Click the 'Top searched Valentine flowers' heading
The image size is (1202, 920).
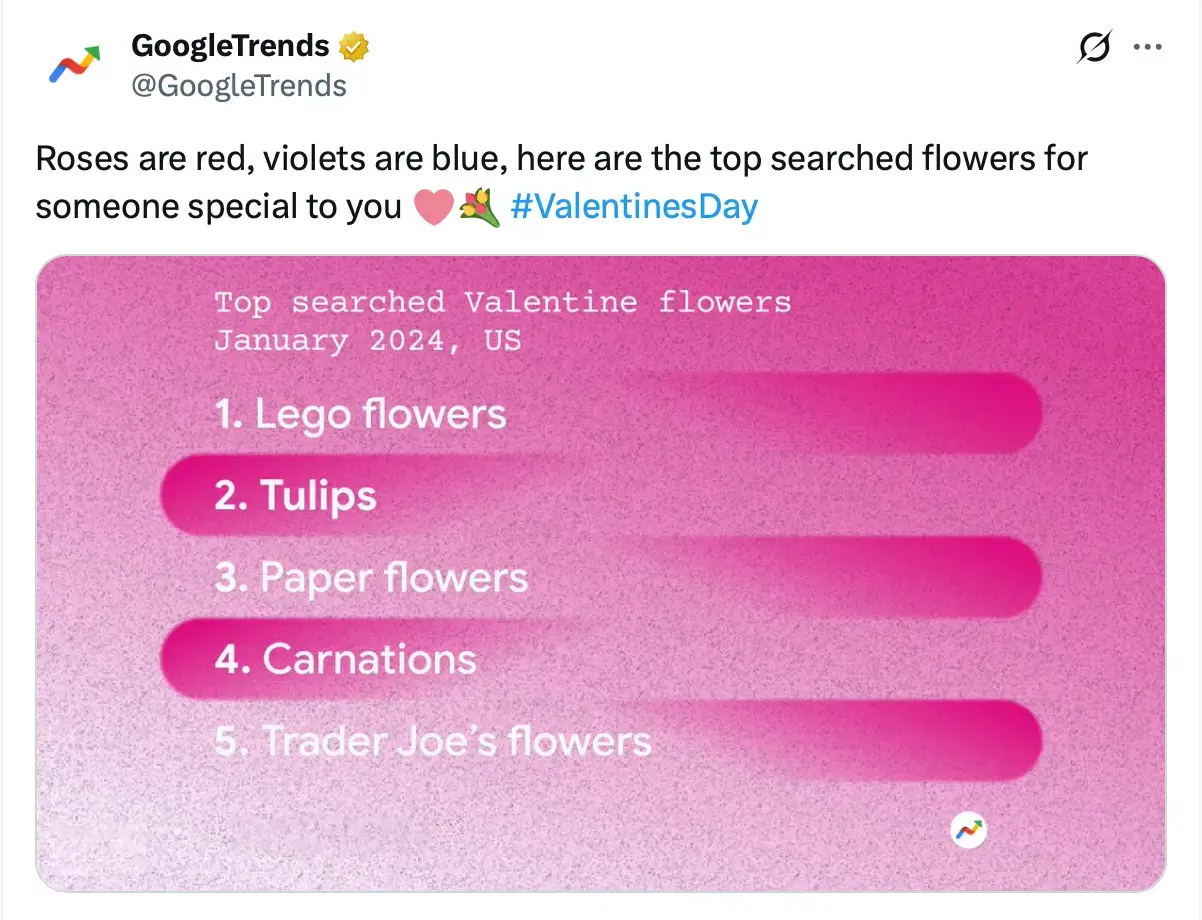[502, 302]
